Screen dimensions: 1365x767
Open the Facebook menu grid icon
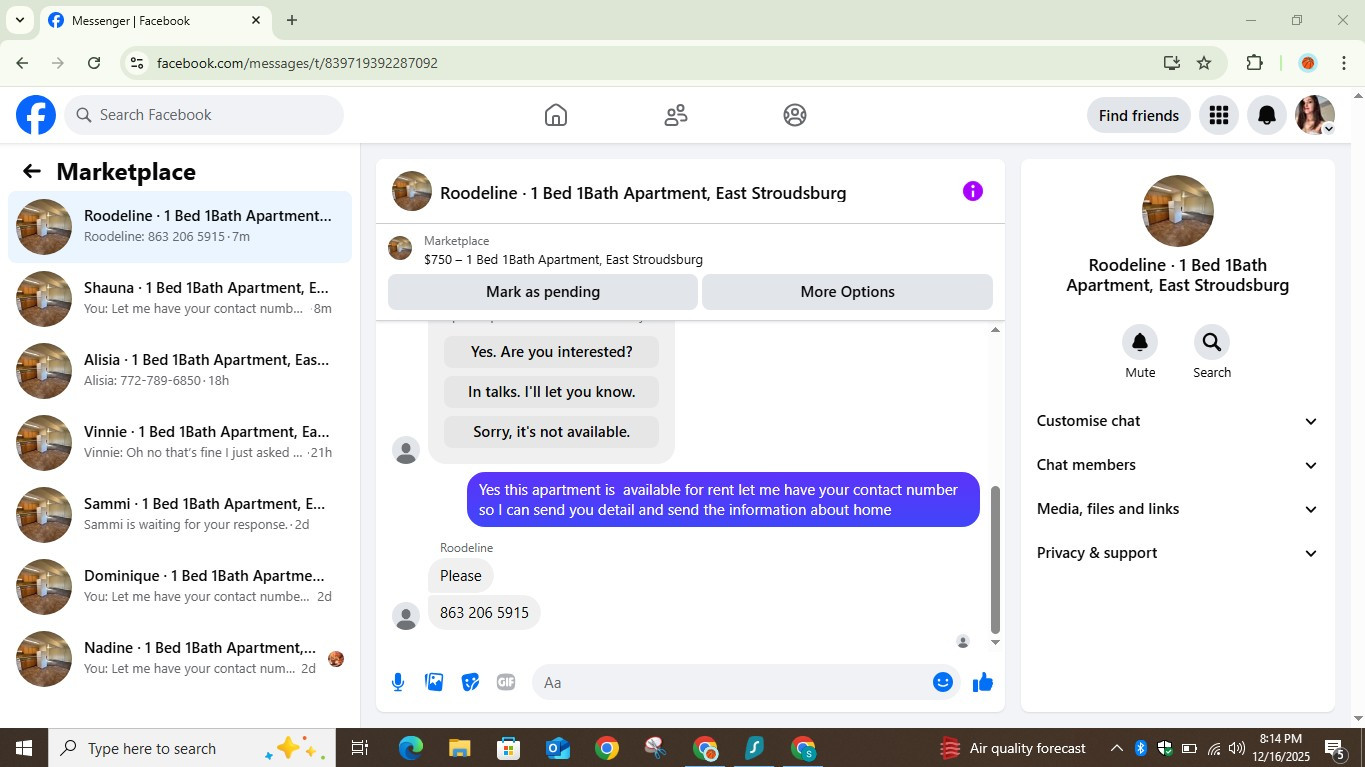point(1218,115)
